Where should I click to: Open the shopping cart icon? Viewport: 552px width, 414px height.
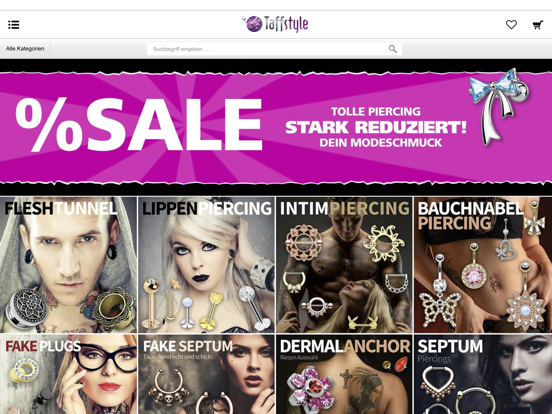point(538,25)
